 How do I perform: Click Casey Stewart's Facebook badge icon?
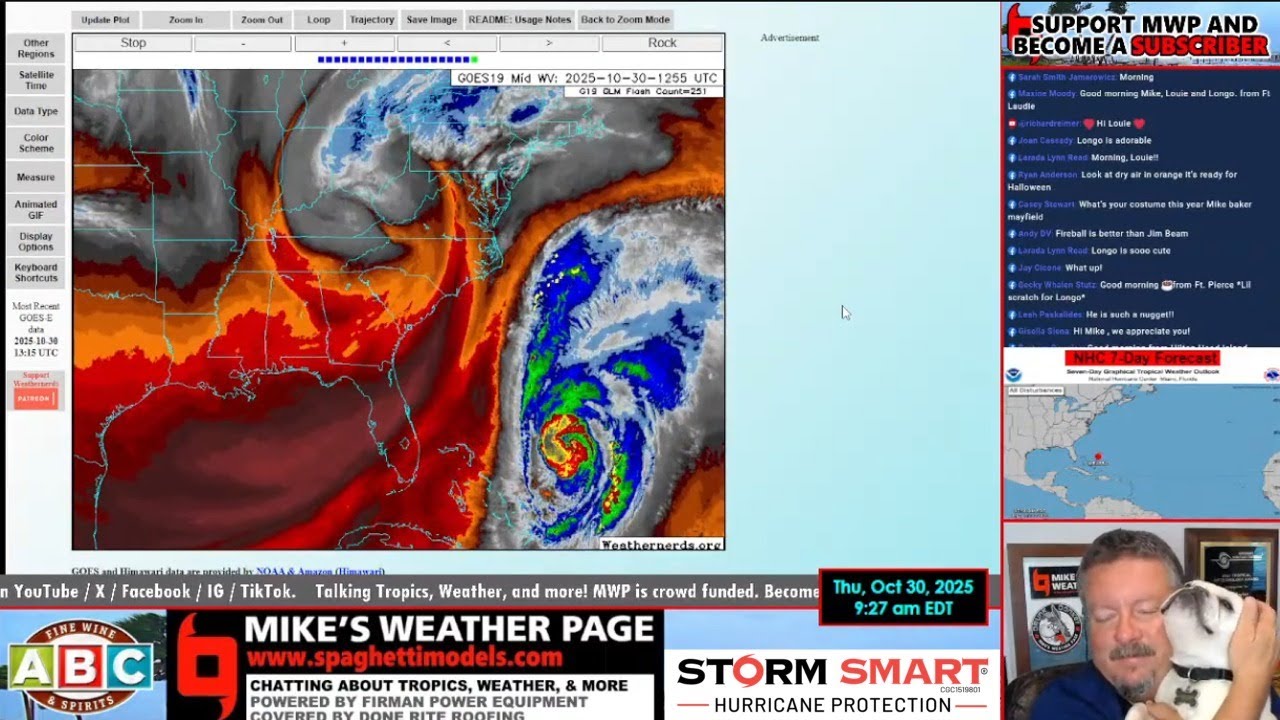pyautogui.click(x=1012, y=204)
